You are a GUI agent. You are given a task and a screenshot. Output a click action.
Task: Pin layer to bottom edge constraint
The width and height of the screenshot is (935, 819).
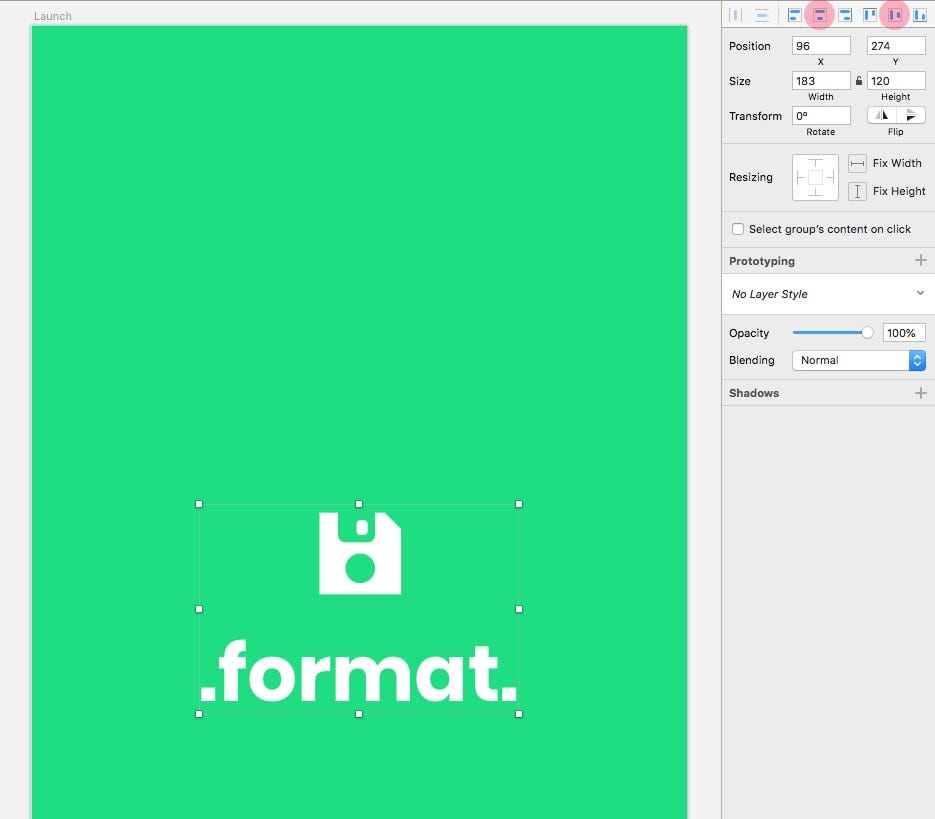coord(815,192)
